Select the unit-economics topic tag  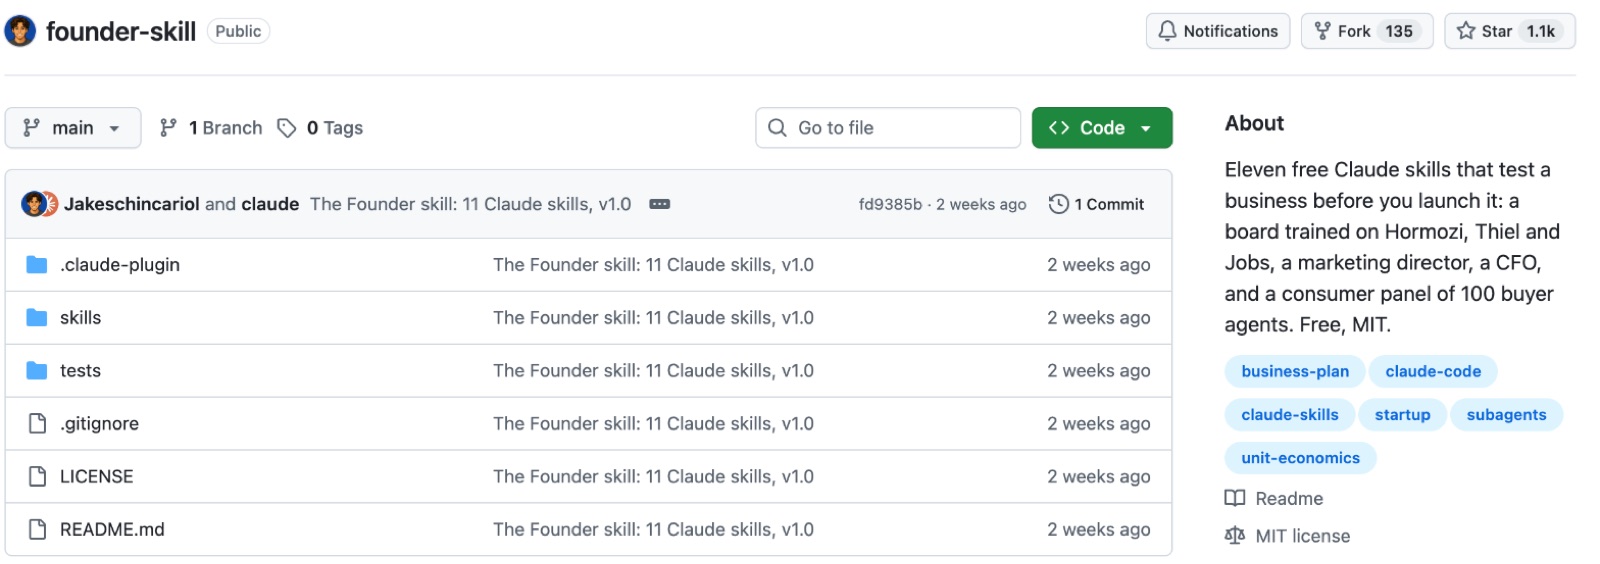coord(1300,458)
